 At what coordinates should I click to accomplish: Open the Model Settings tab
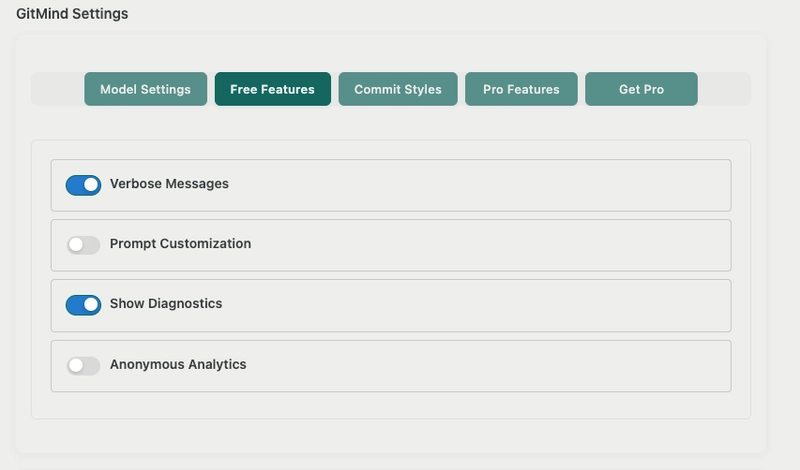pyautogui.click(x=145, y=89)
